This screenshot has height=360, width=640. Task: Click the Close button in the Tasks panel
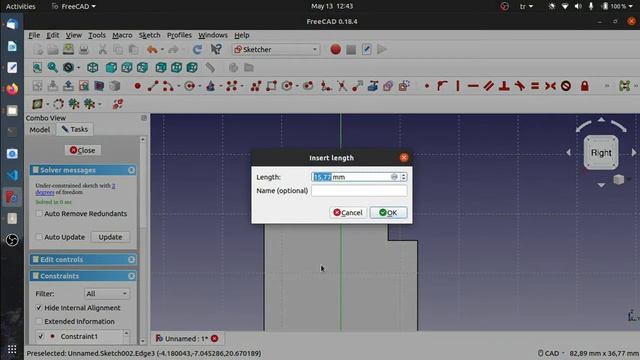tap(83, 150)
